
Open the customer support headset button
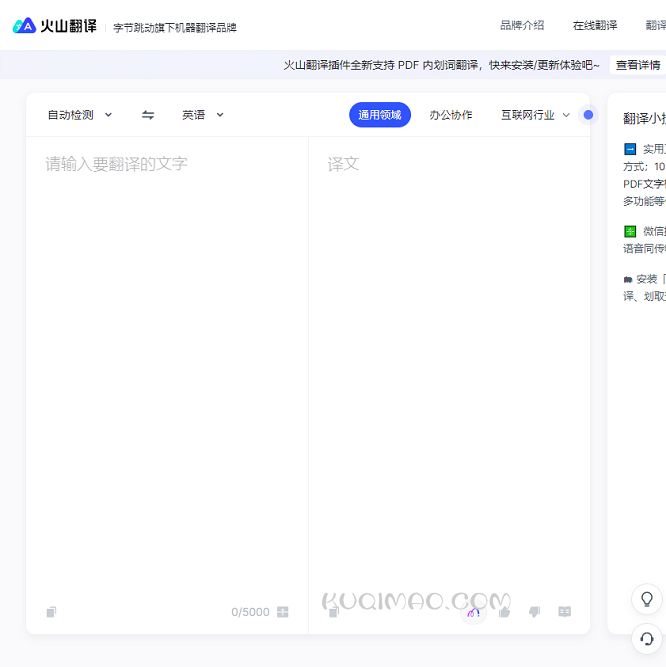pos(647,638)
